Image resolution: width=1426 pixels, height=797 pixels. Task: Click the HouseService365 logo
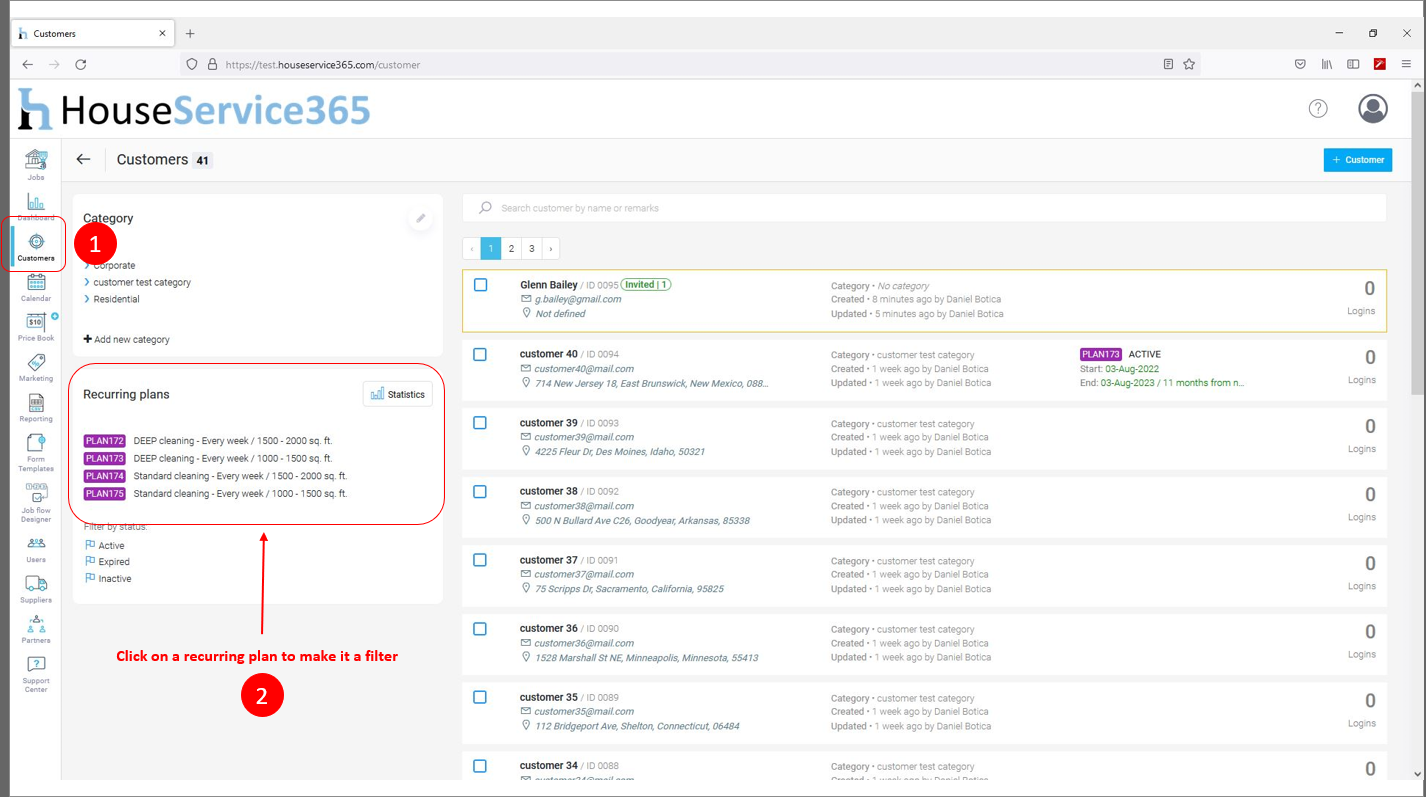click(x=194, y=109)
